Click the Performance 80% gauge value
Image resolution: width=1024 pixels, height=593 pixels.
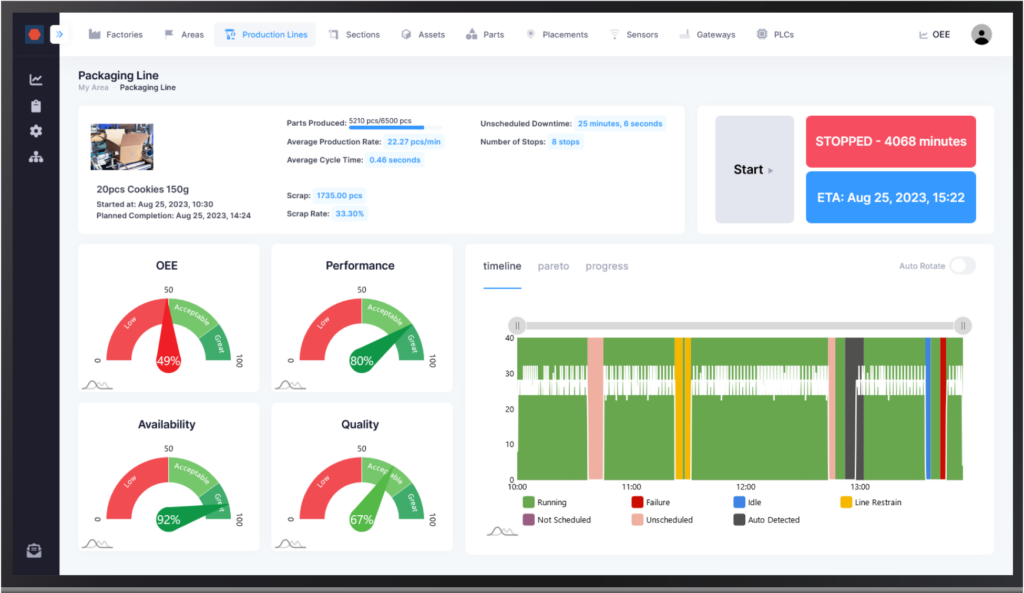point(361,361)
